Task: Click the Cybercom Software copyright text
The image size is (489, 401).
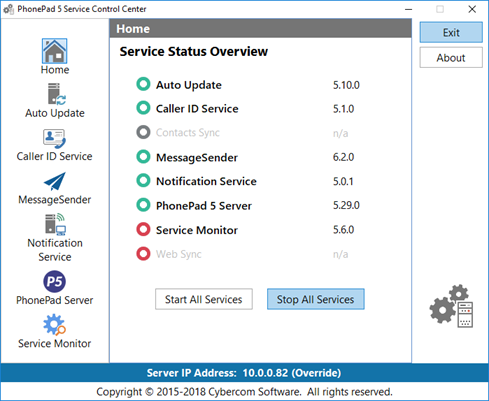Action: click(244, 392)
